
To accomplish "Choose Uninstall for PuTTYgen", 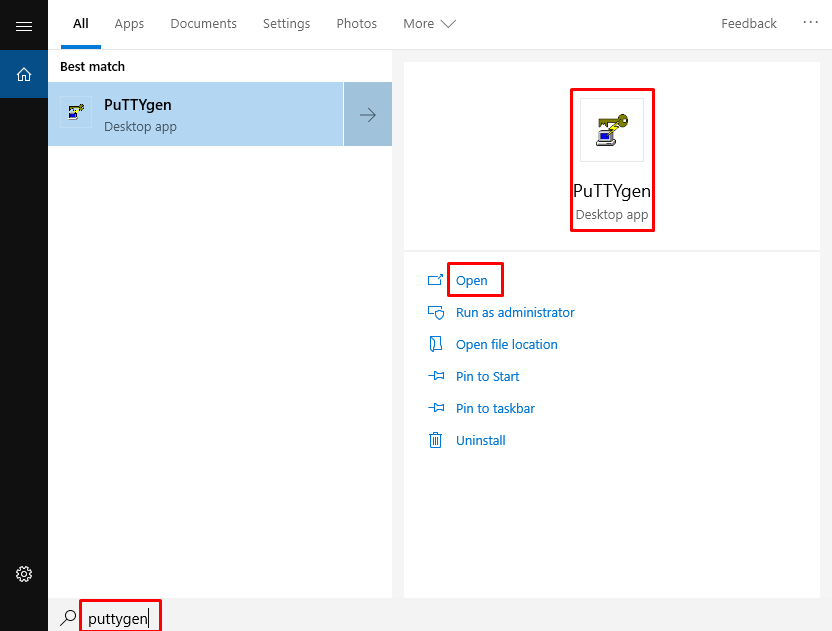I will tap(481, 440).
